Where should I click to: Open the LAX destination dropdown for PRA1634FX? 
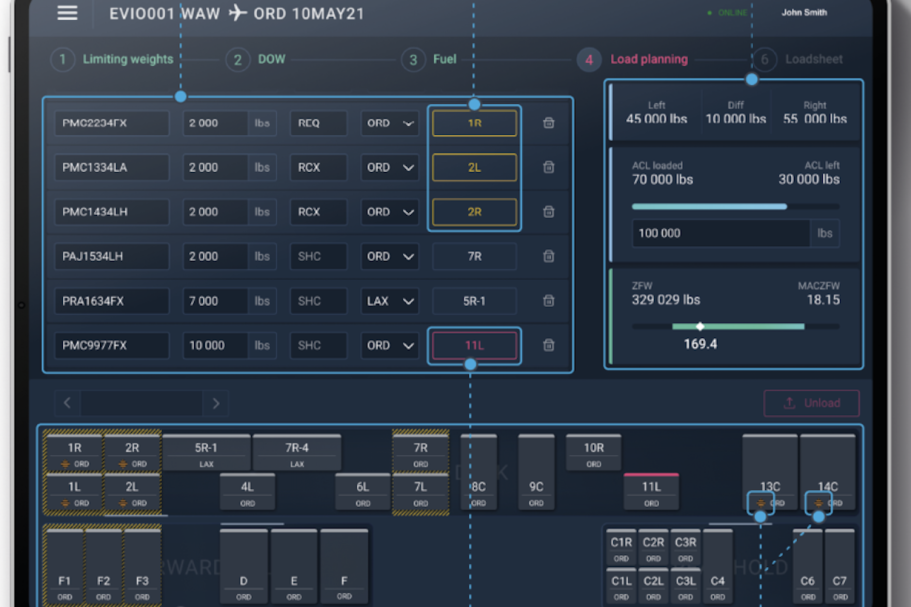point(389,301)
